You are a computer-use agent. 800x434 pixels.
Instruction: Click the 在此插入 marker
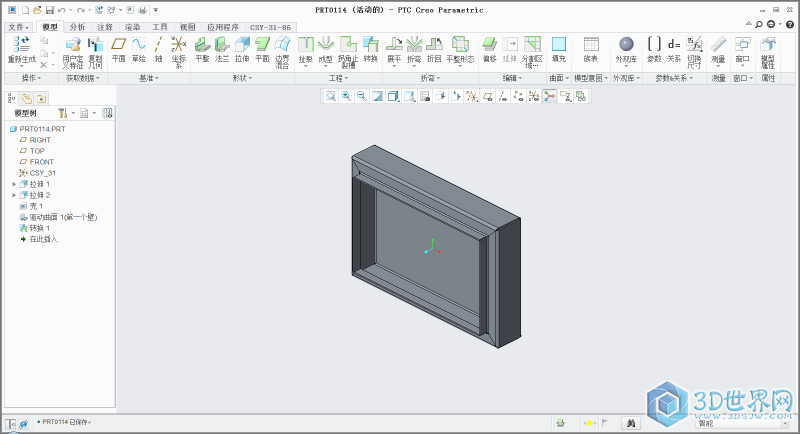tap(39, 239)
